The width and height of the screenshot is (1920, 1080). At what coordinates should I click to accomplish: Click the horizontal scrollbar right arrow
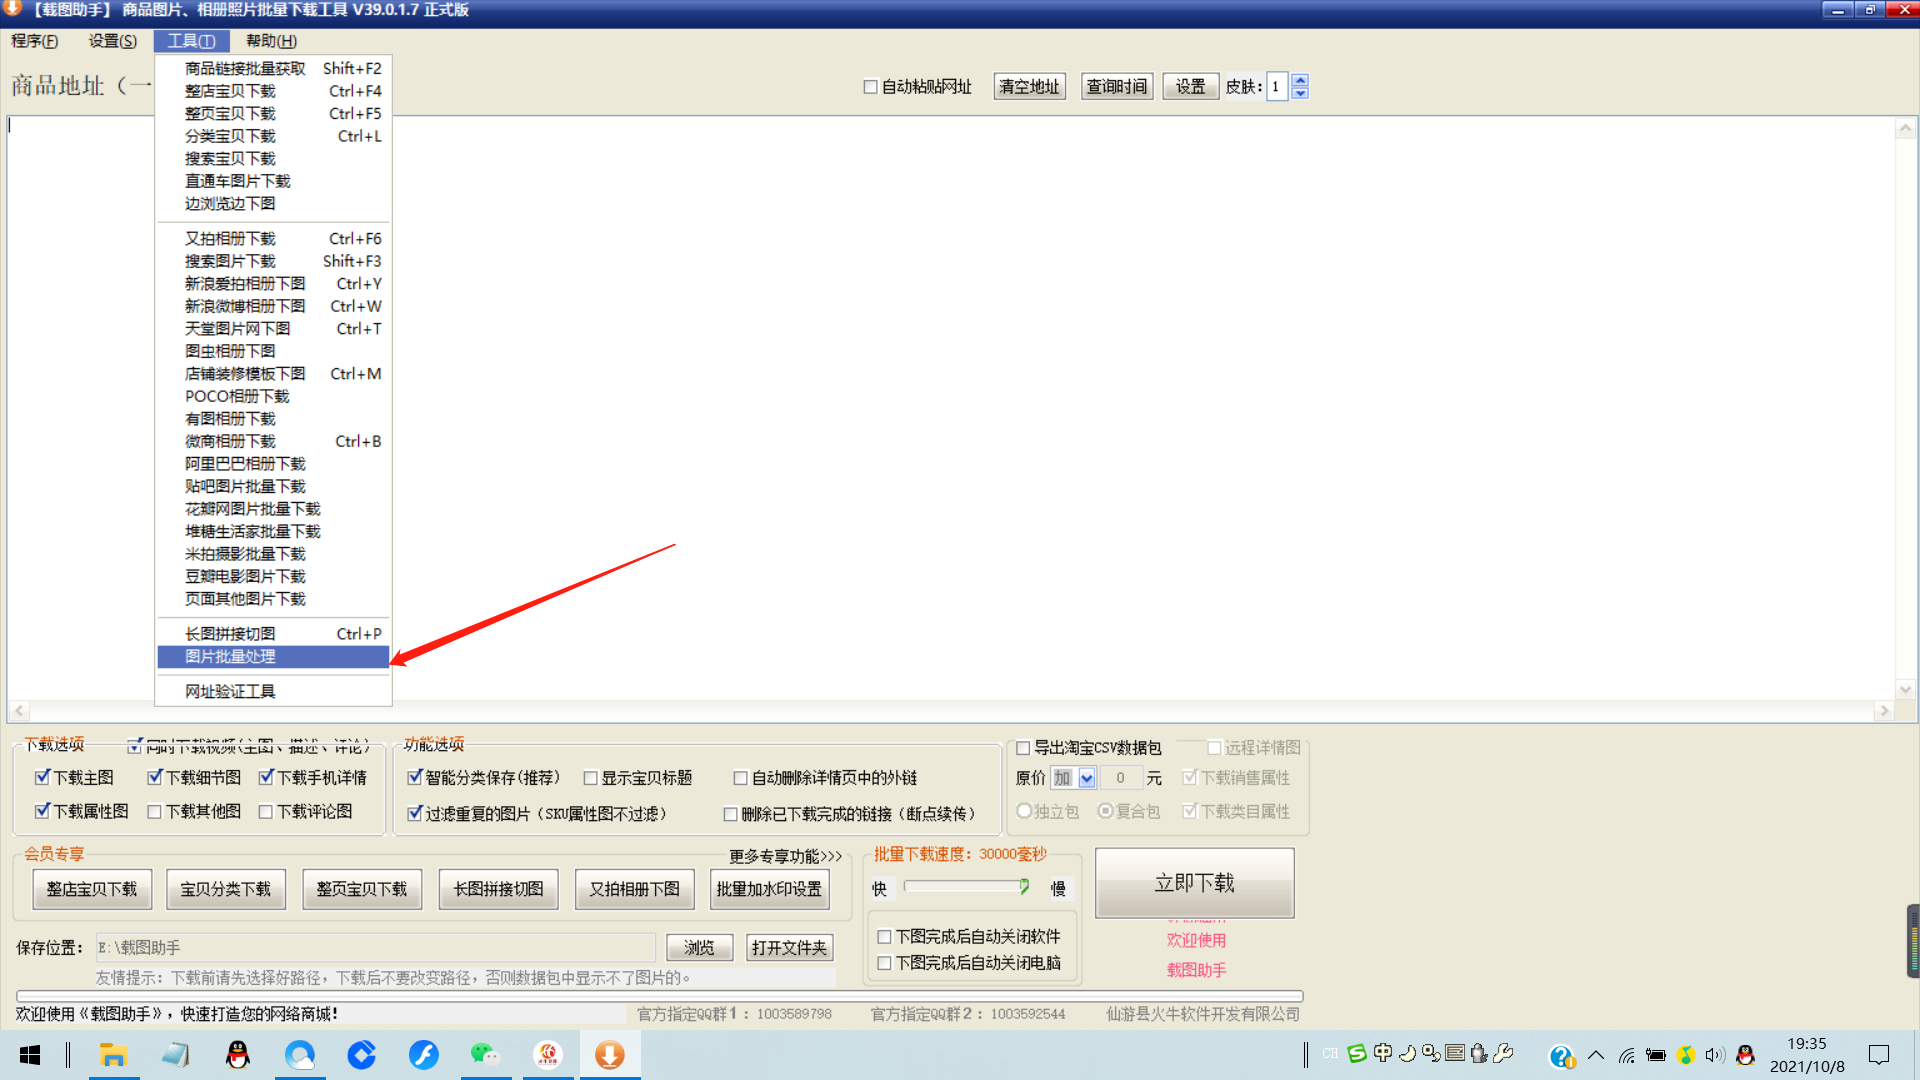[x=1884, y=711]
